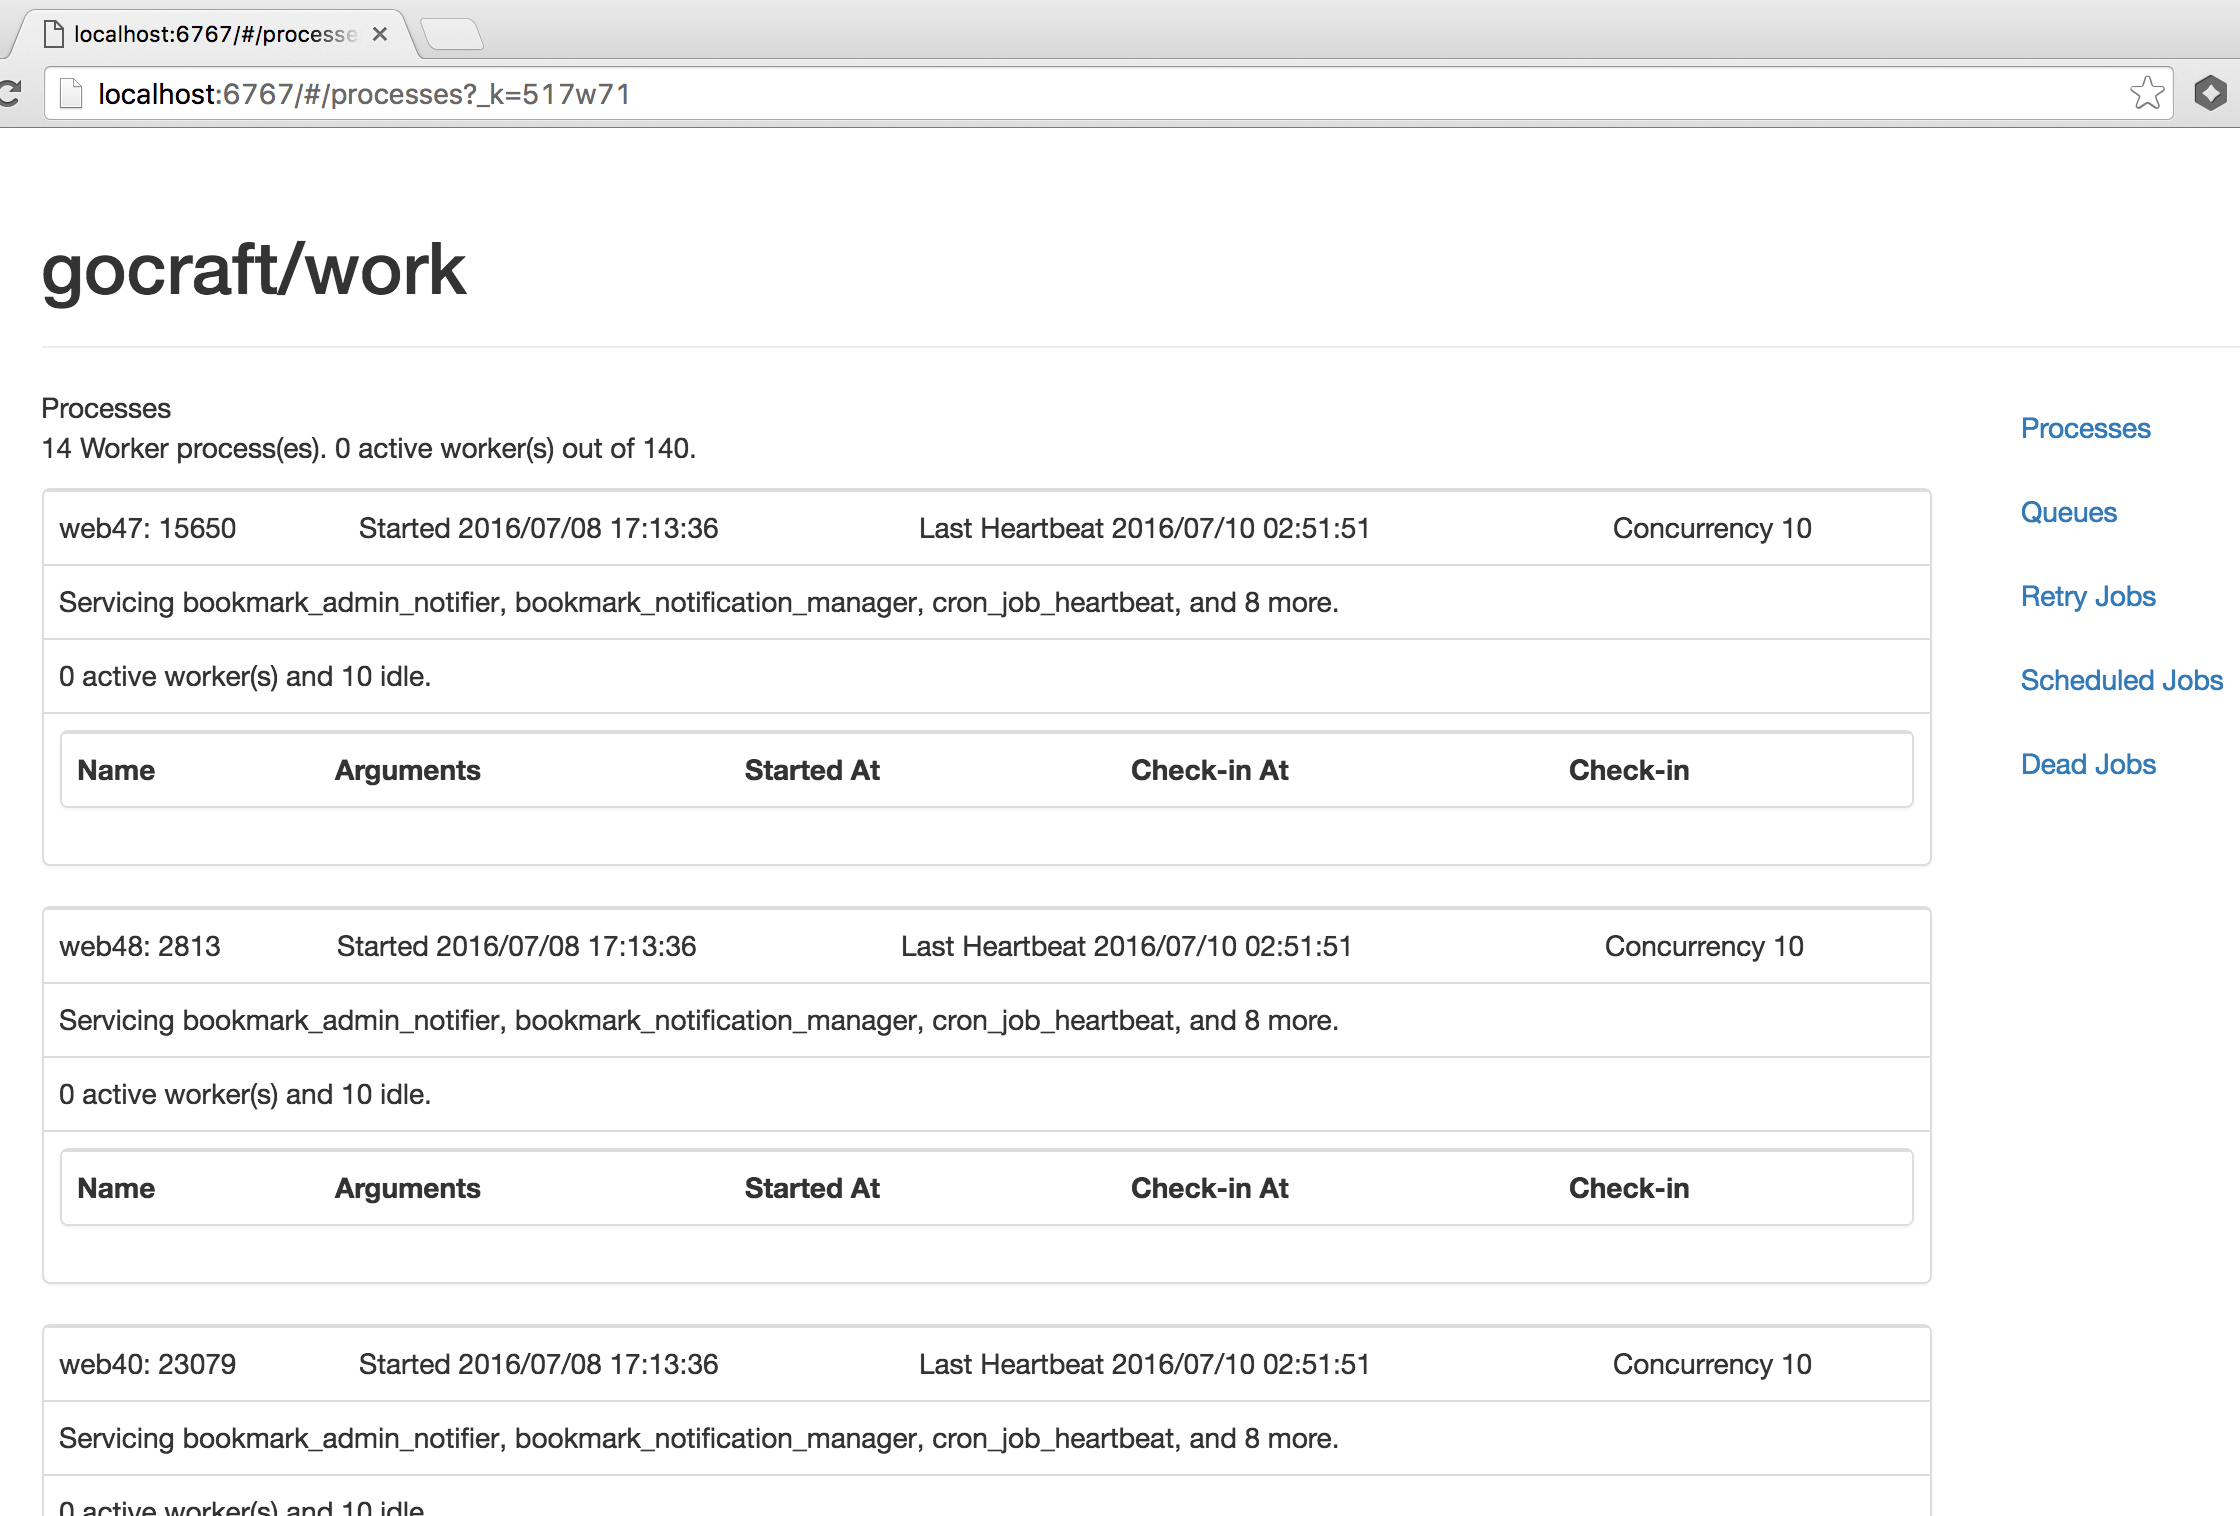Click Started At column header in web47 table

pyautogui.click(x=811, y=770)
